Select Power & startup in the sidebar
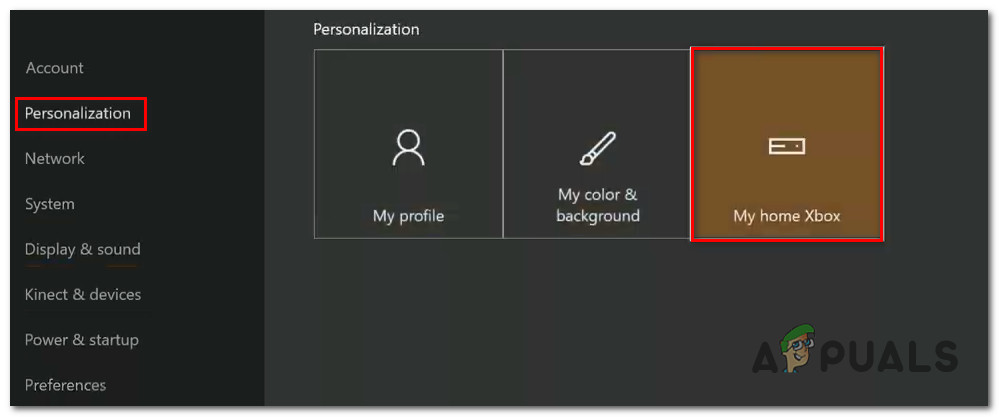999x417 pixels. (x=81, y=340)
